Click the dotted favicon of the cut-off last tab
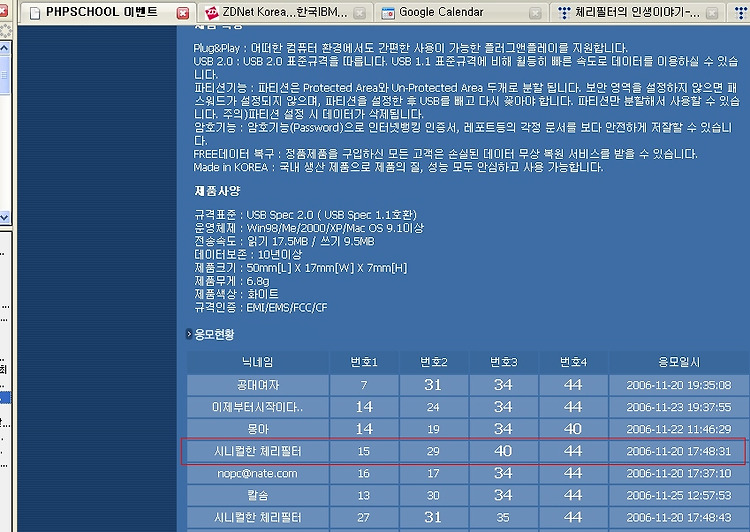750x532 pixels. 741,13
